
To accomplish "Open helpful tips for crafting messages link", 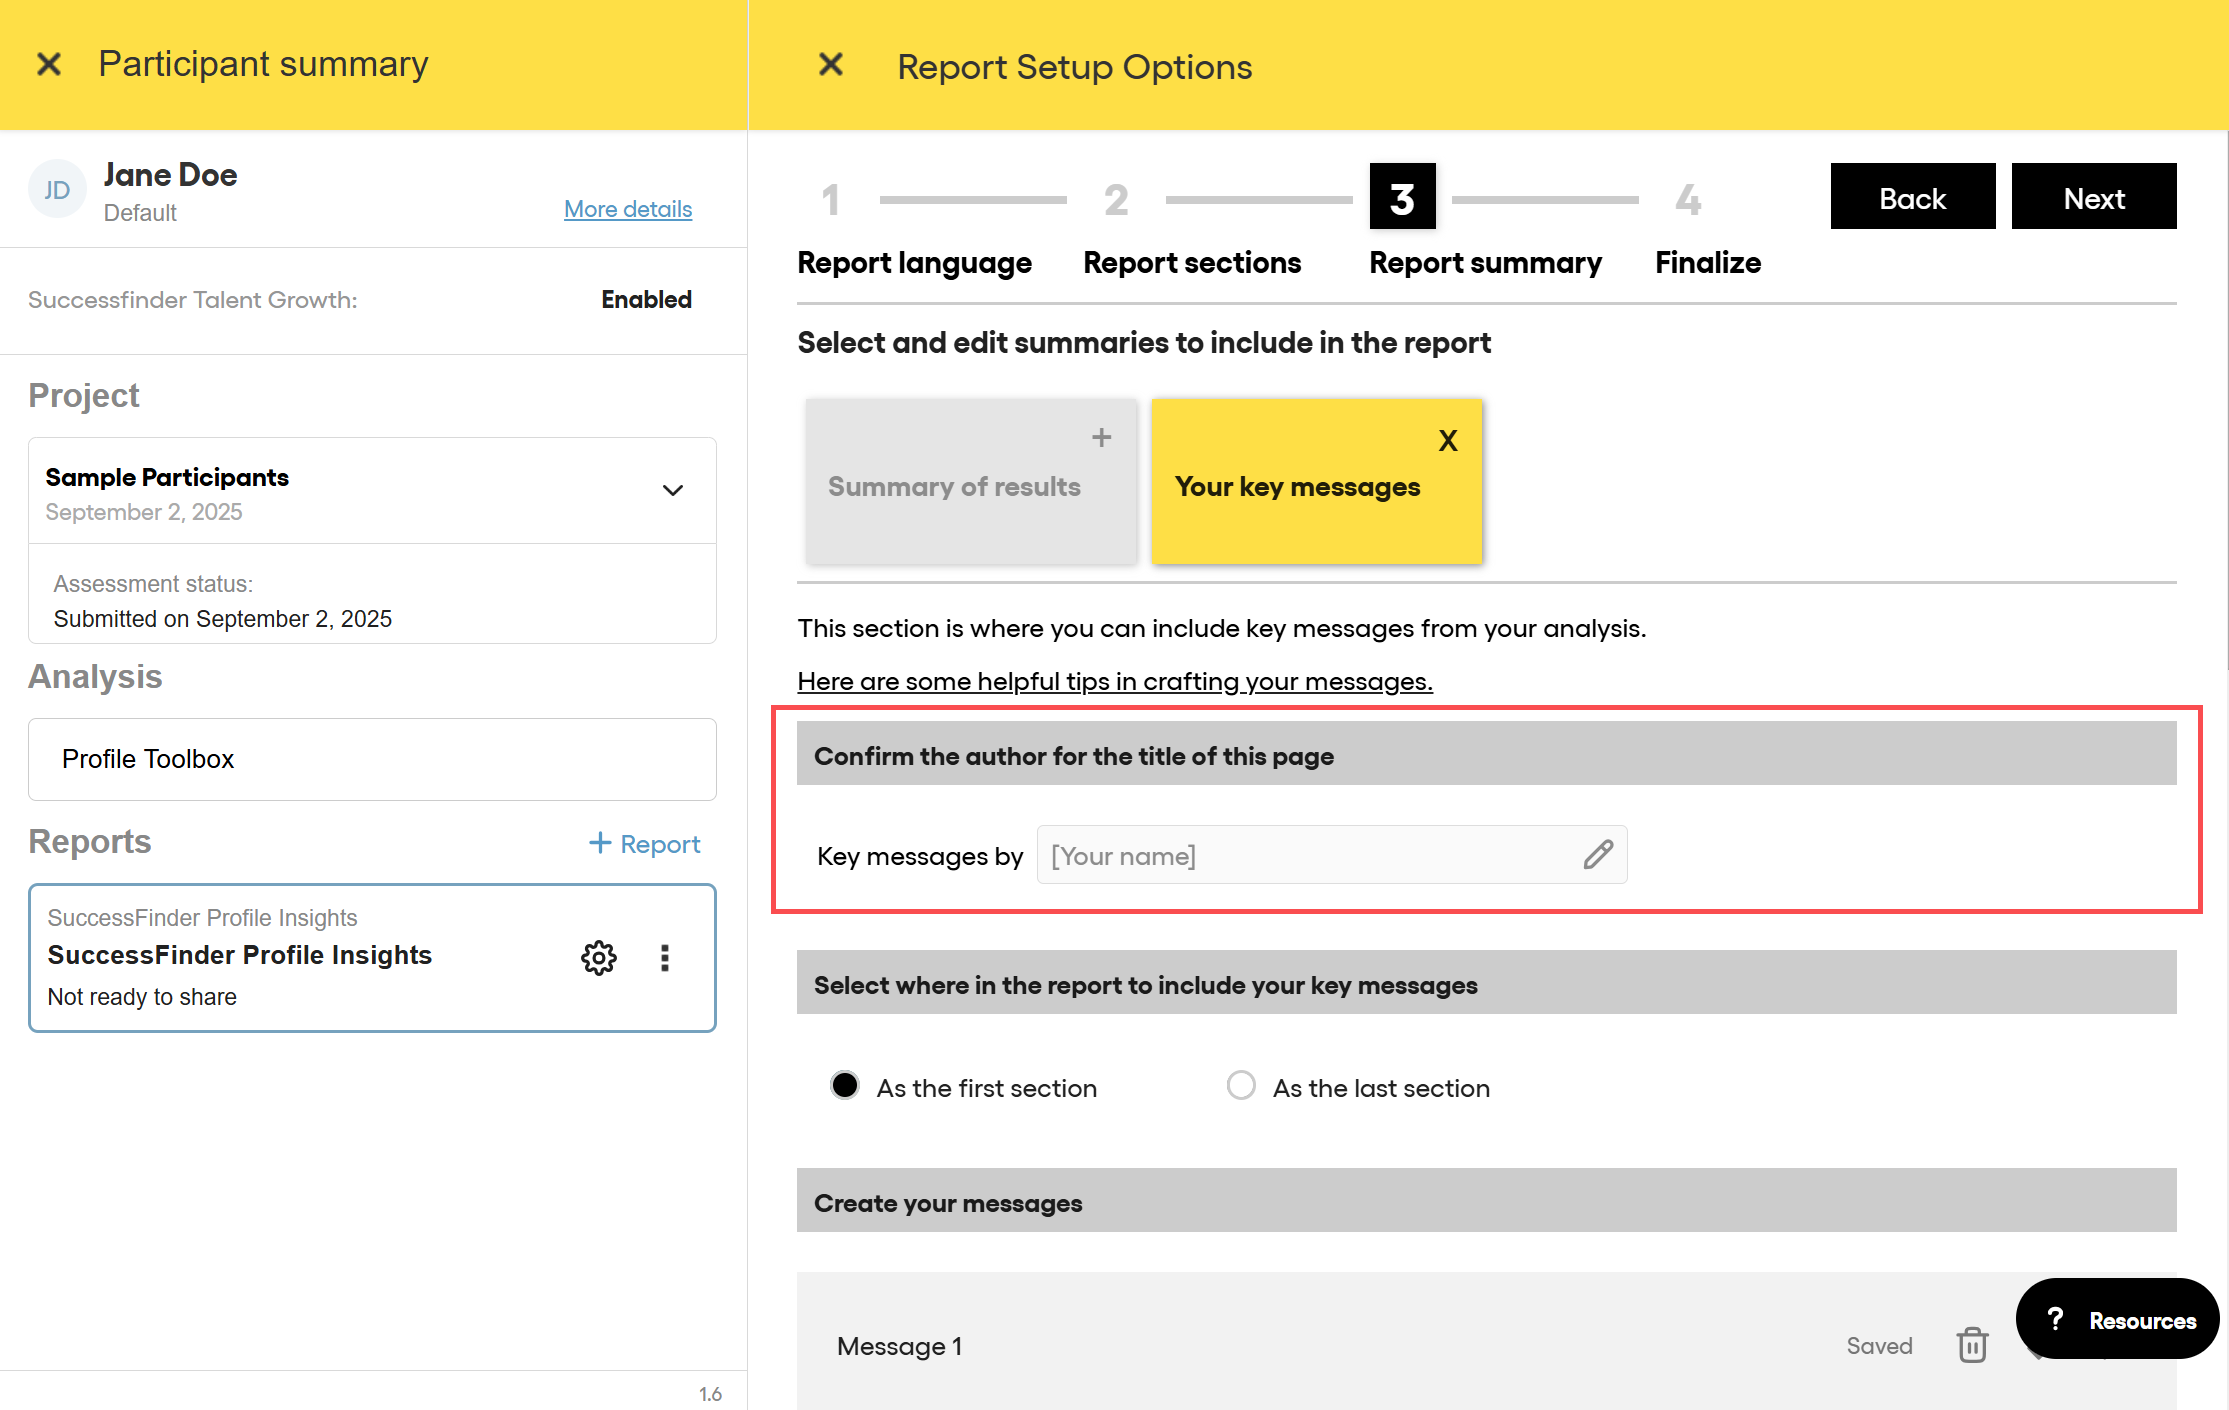I will click(x=1114, y=681).
